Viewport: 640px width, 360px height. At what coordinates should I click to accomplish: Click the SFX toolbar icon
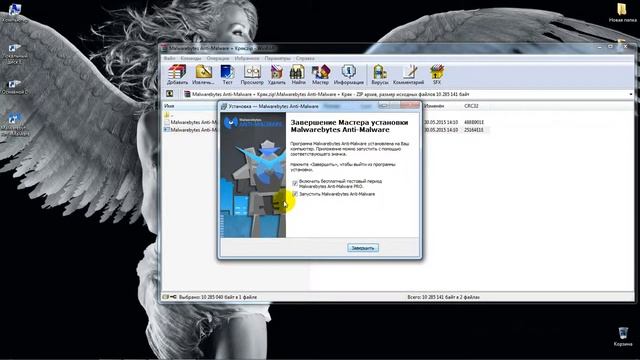coord(437,75)
